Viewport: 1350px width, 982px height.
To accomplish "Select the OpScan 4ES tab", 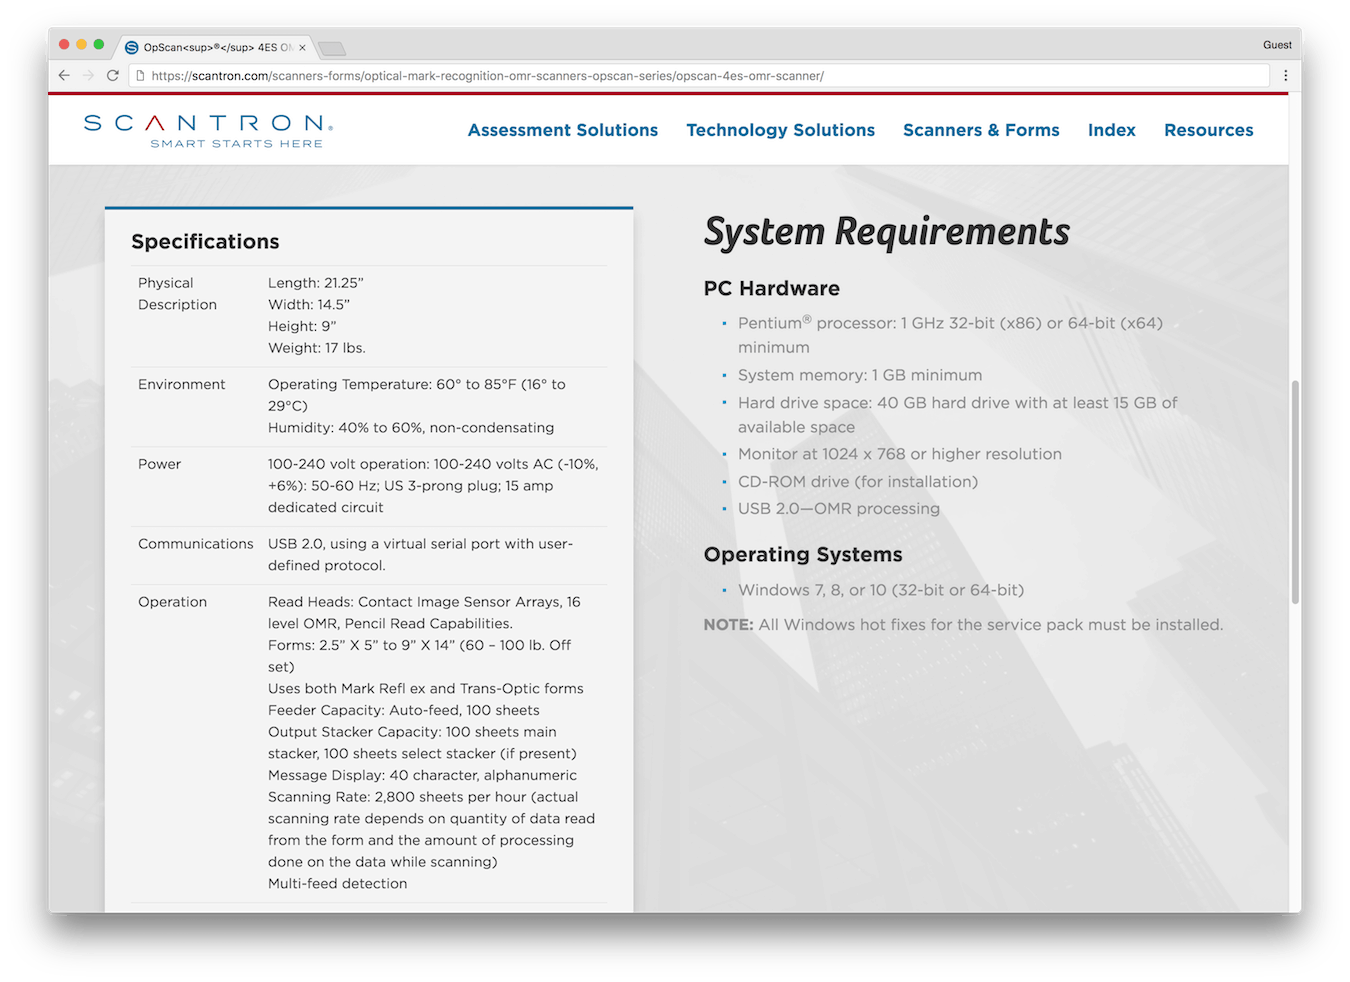I will pos(217,47).
